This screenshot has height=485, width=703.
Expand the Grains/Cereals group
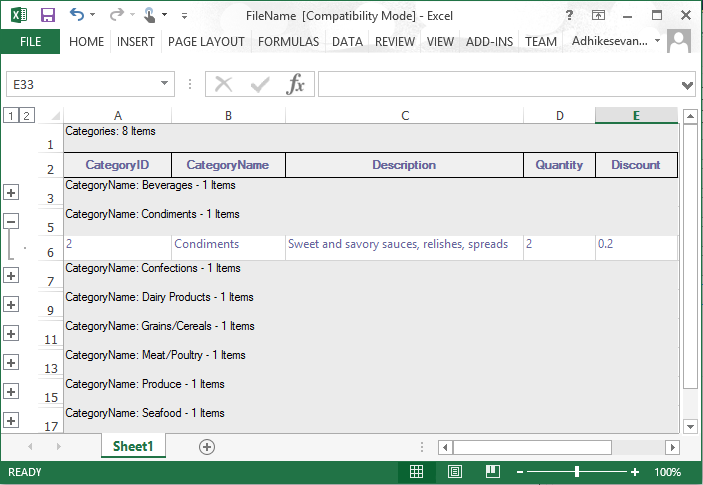11,333
